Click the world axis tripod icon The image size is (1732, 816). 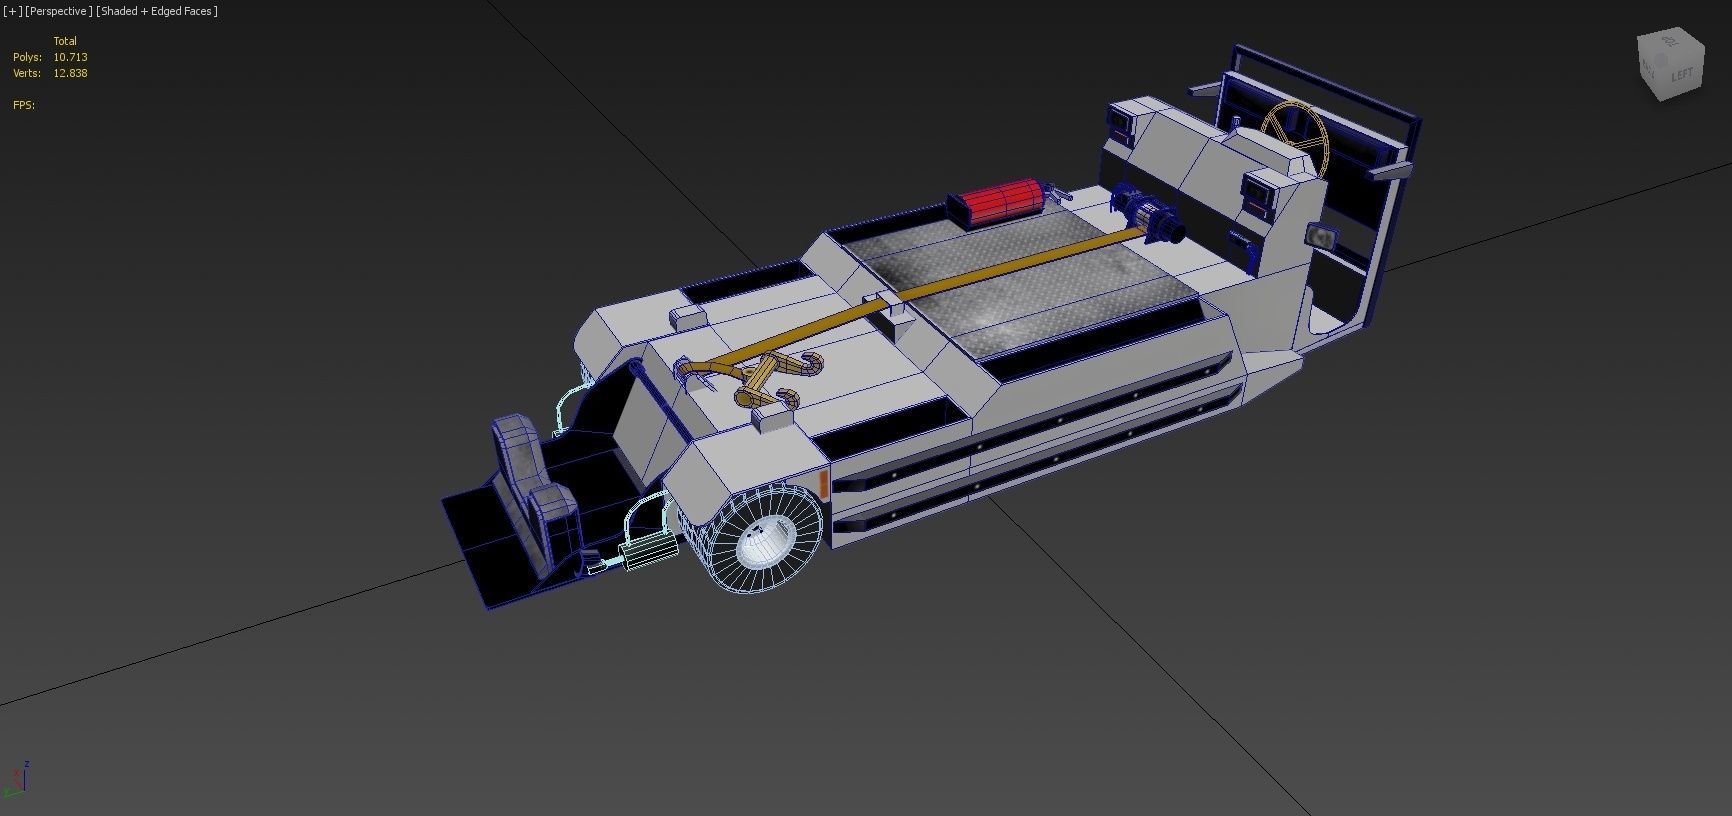pyautogui.click(x=17, y=780)
